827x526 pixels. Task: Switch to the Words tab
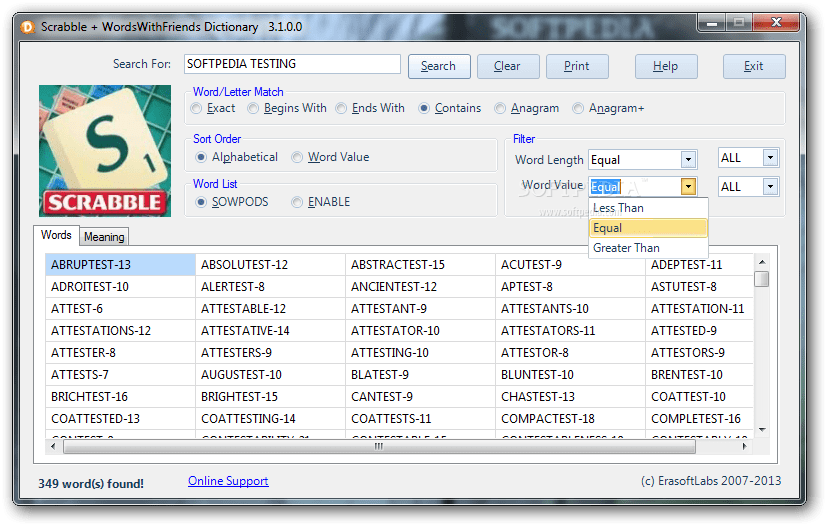[x=56, y=235]
